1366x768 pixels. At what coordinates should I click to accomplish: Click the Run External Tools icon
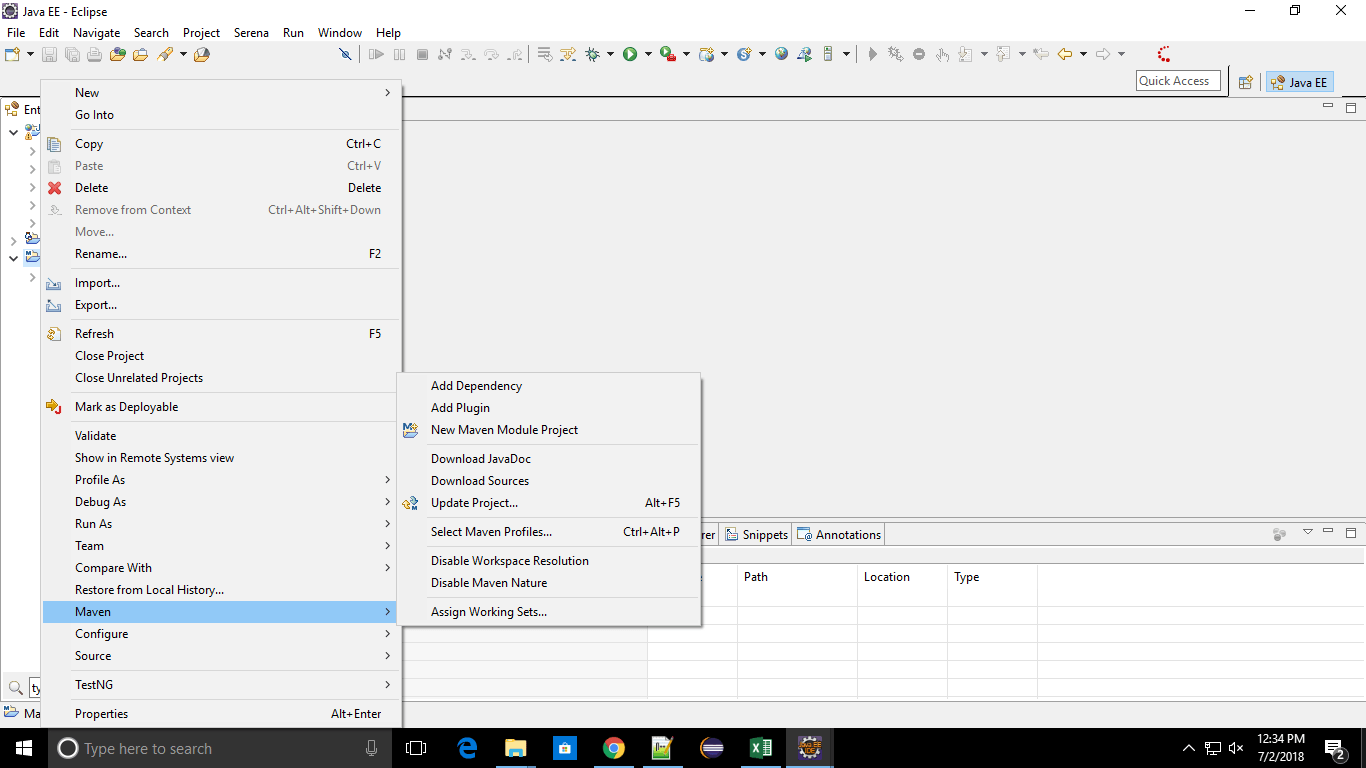coord(668,54)
